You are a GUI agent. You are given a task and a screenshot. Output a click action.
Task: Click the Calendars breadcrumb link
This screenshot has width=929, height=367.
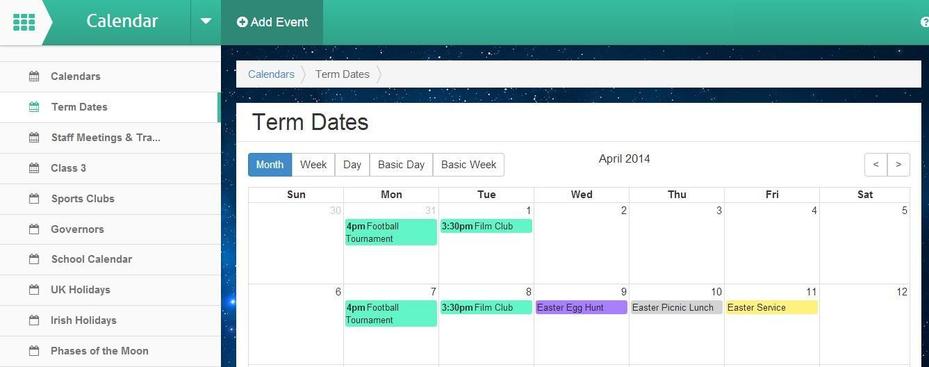click(x=271, y=74)
